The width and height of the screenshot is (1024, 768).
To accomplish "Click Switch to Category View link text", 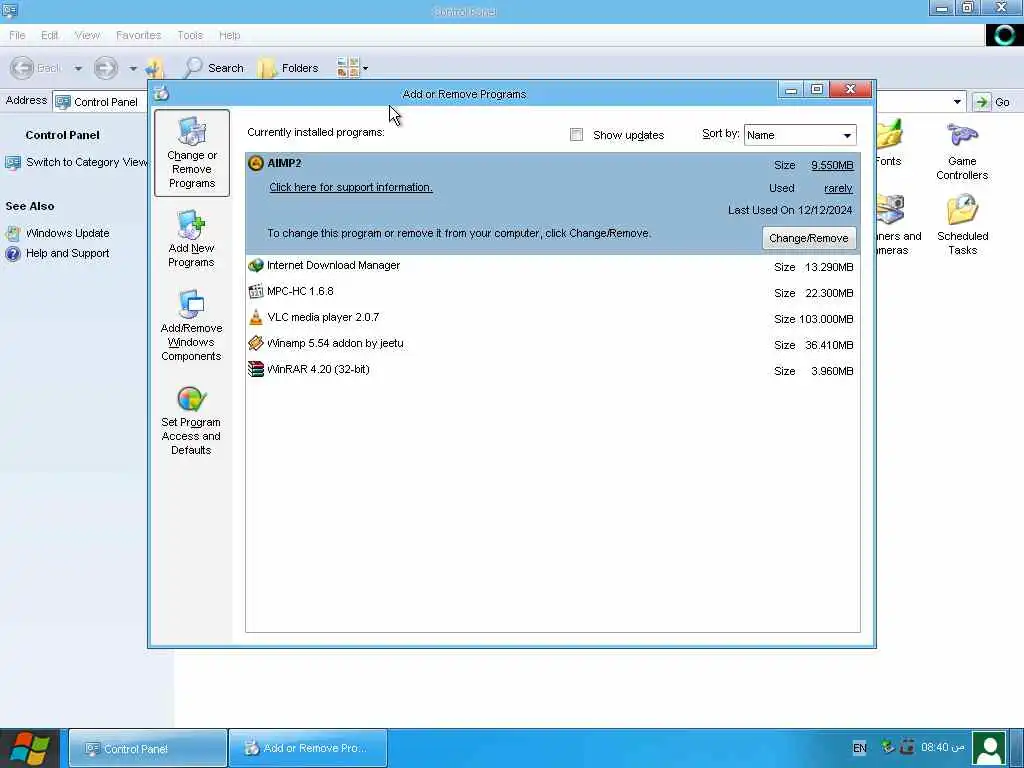I will pos(87,163).
